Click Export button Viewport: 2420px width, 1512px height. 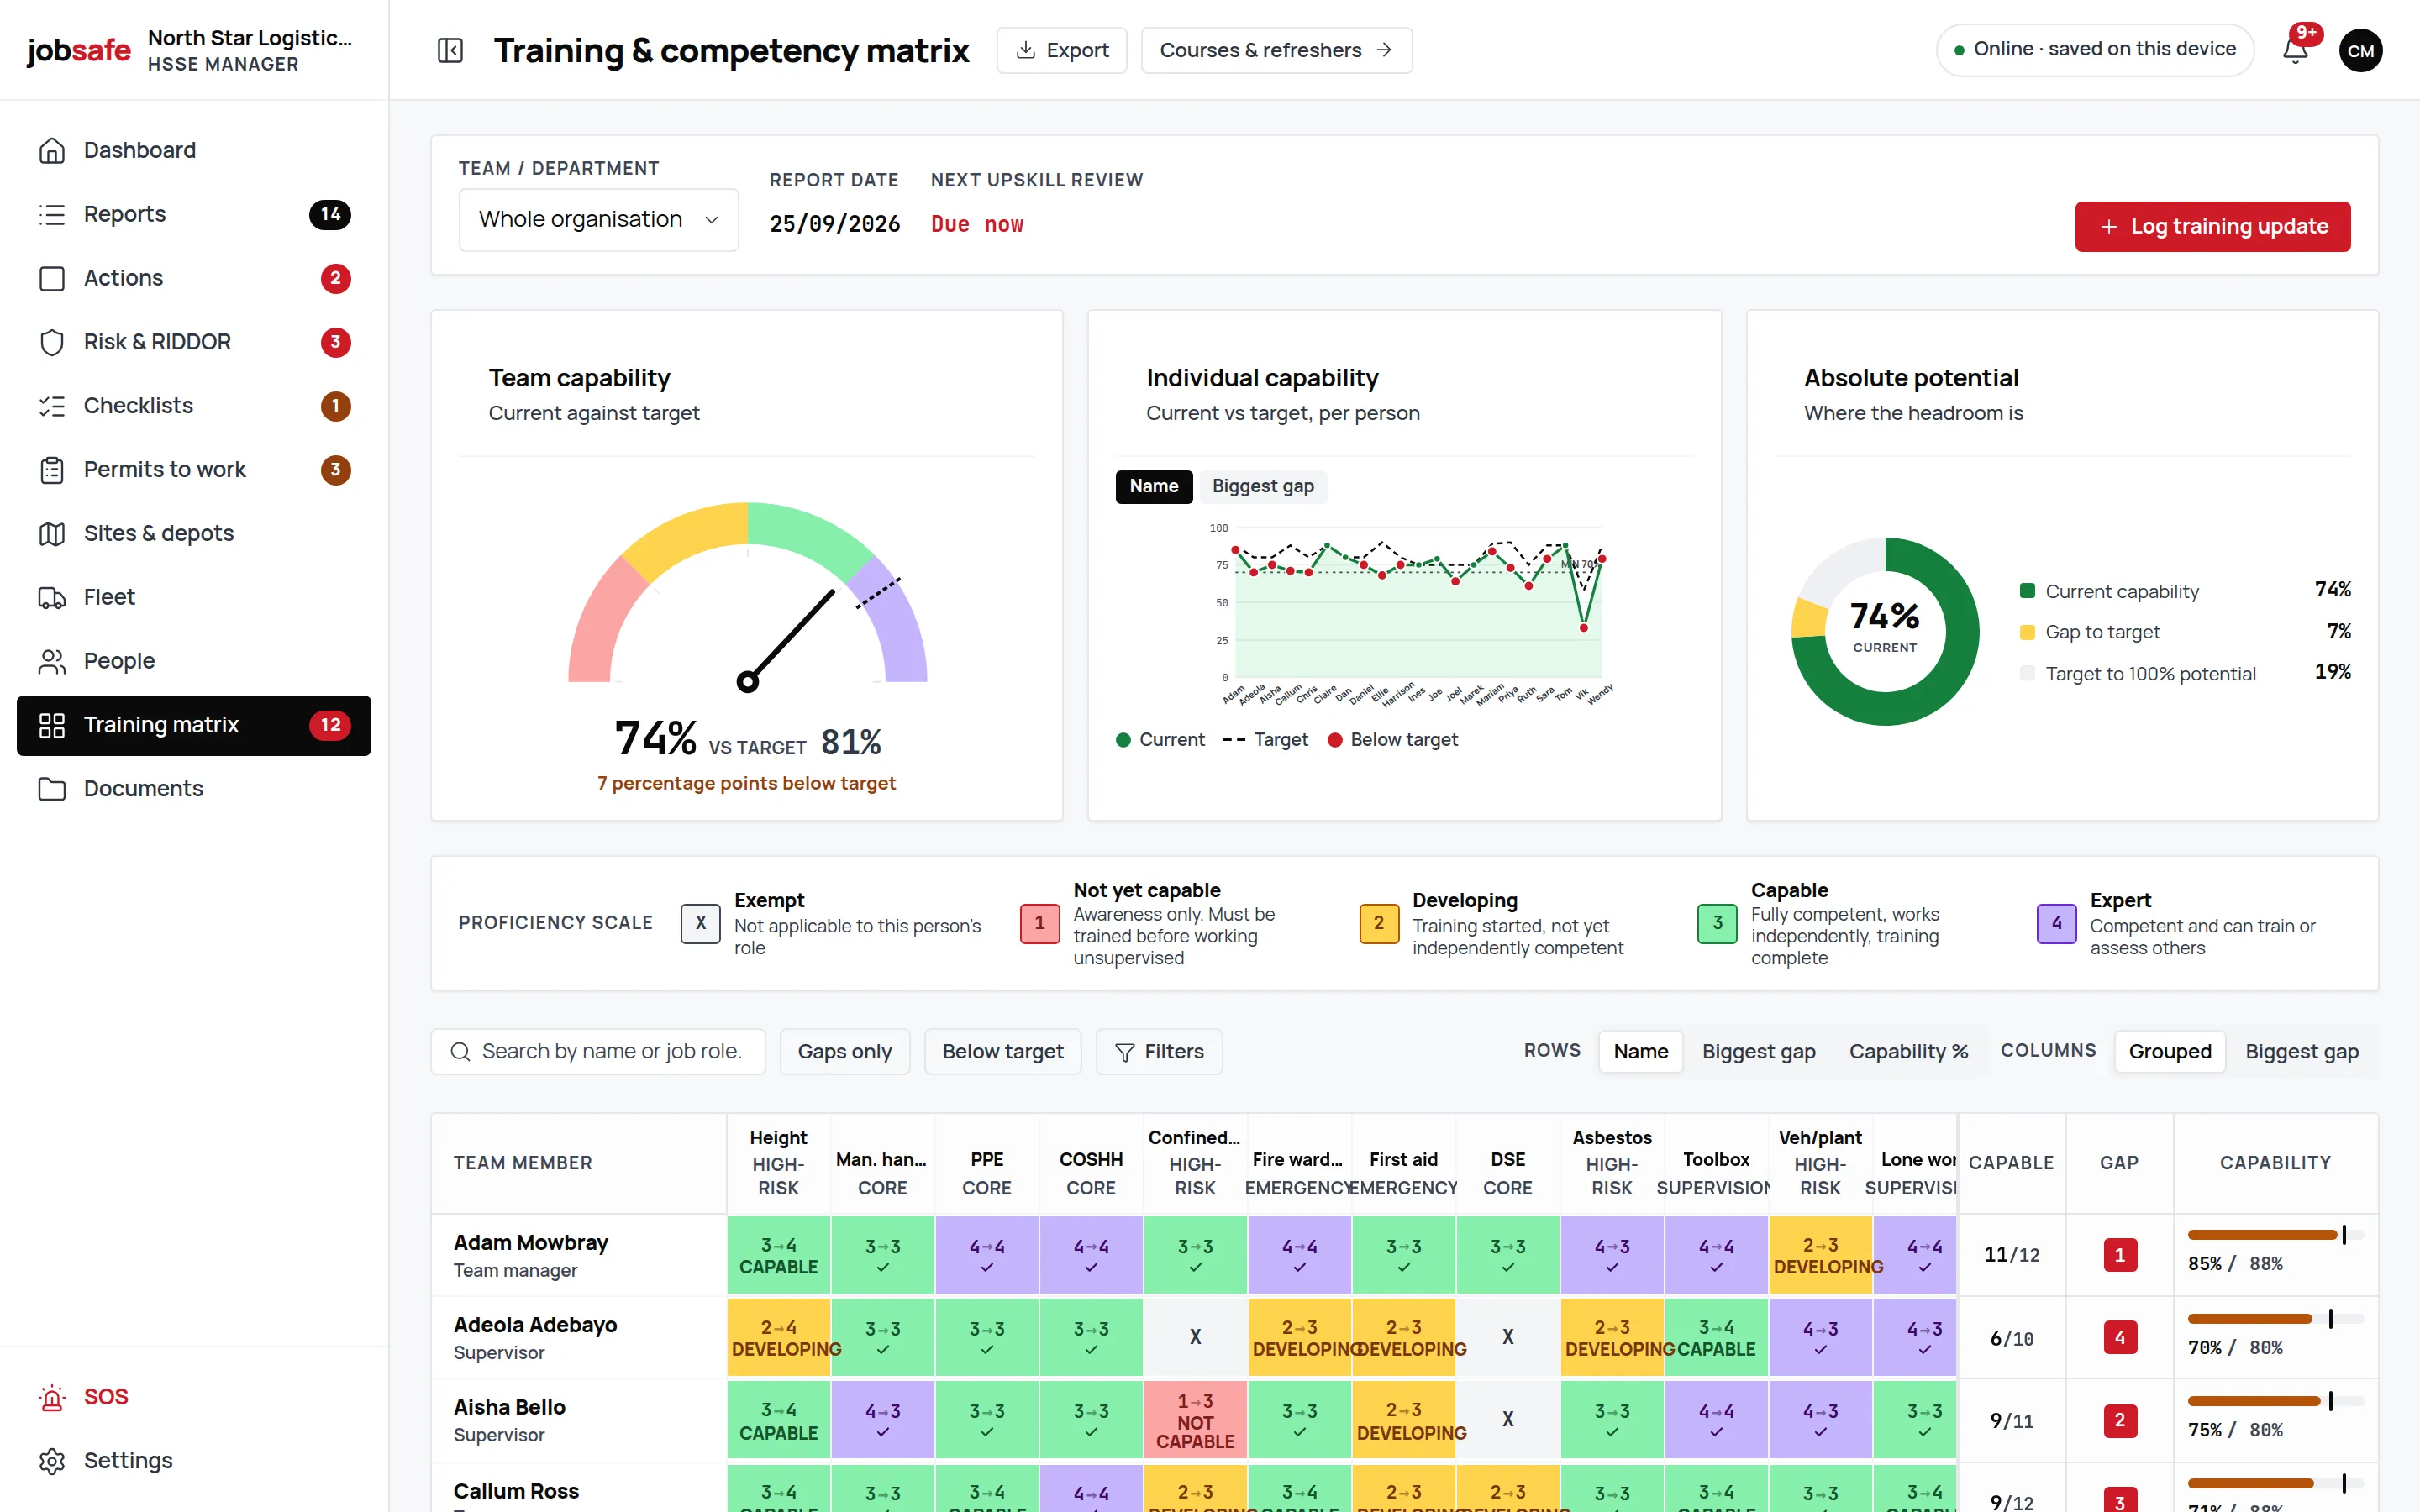pos(1062,50)
